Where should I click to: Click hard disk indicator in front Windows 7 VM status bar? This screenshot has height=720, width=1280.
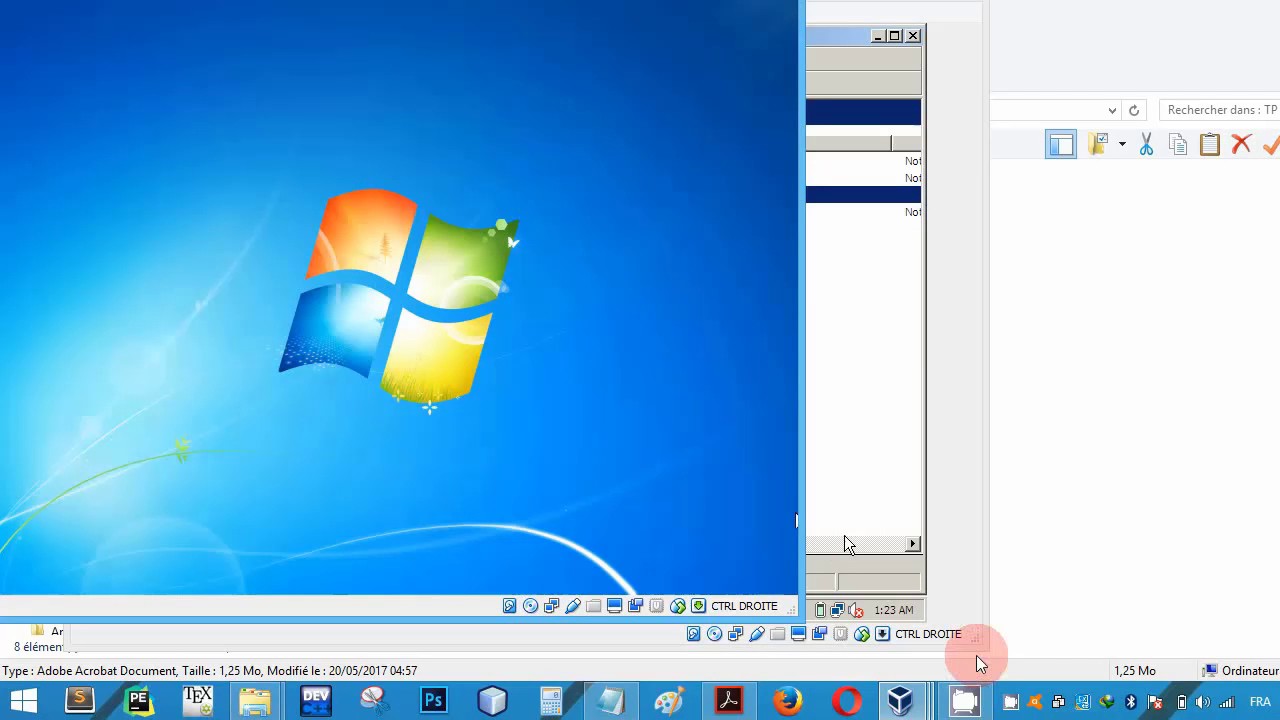[510, 606]
